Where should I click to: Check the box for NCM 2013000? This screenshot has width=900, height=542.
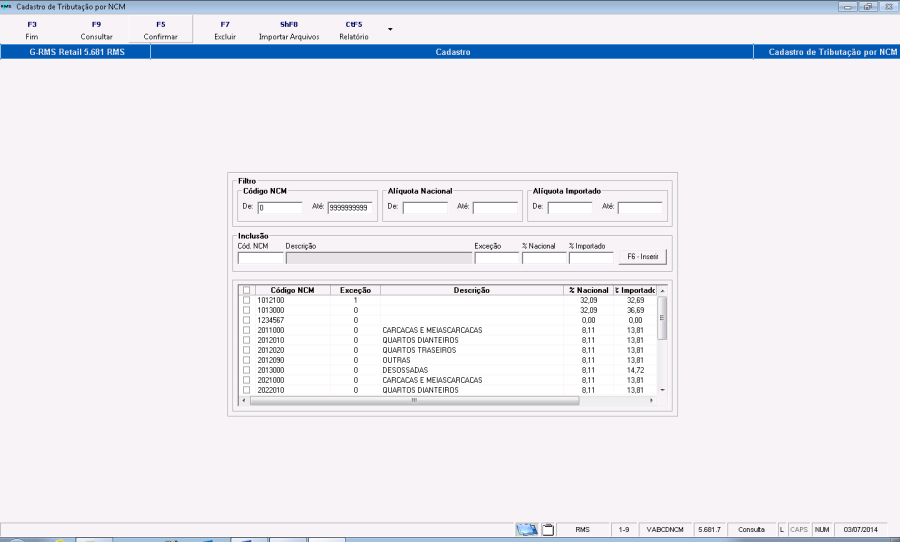click(x=246, y=370)
